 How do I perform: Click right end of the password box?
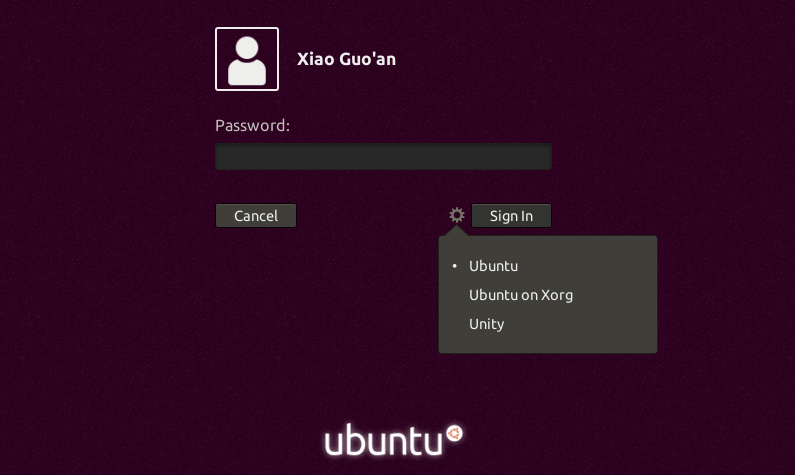[538, 156]
